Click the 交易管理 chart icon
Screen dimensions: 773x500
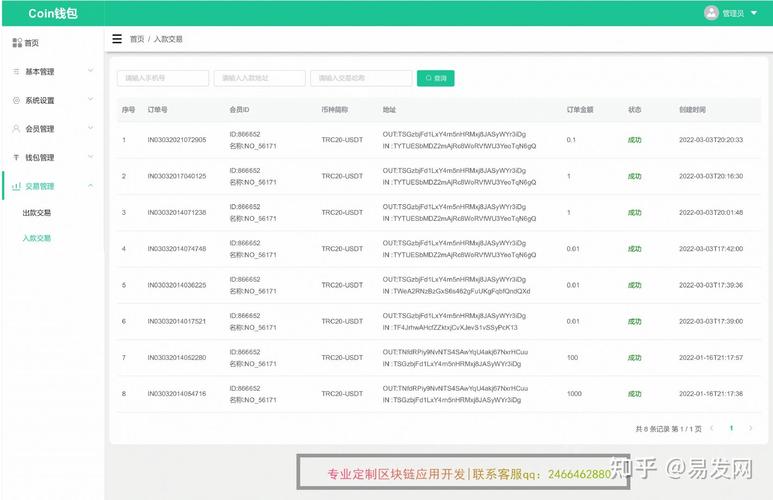[16, 186]
